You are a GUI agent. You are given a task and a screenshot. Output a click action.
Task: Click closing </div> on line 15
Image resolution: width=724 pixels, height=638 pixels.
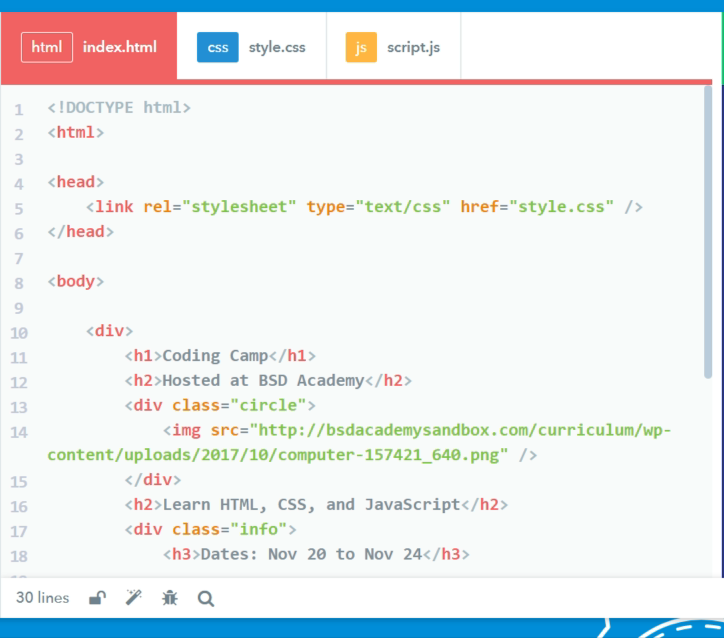coord(153,480)
